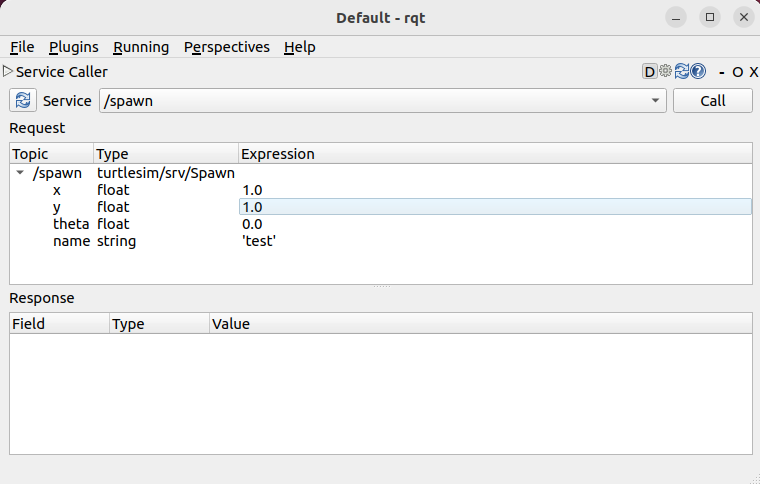The width and height of the screenshot is (760, 484).
Task: Open the Running menu
Action: point(141,47)
